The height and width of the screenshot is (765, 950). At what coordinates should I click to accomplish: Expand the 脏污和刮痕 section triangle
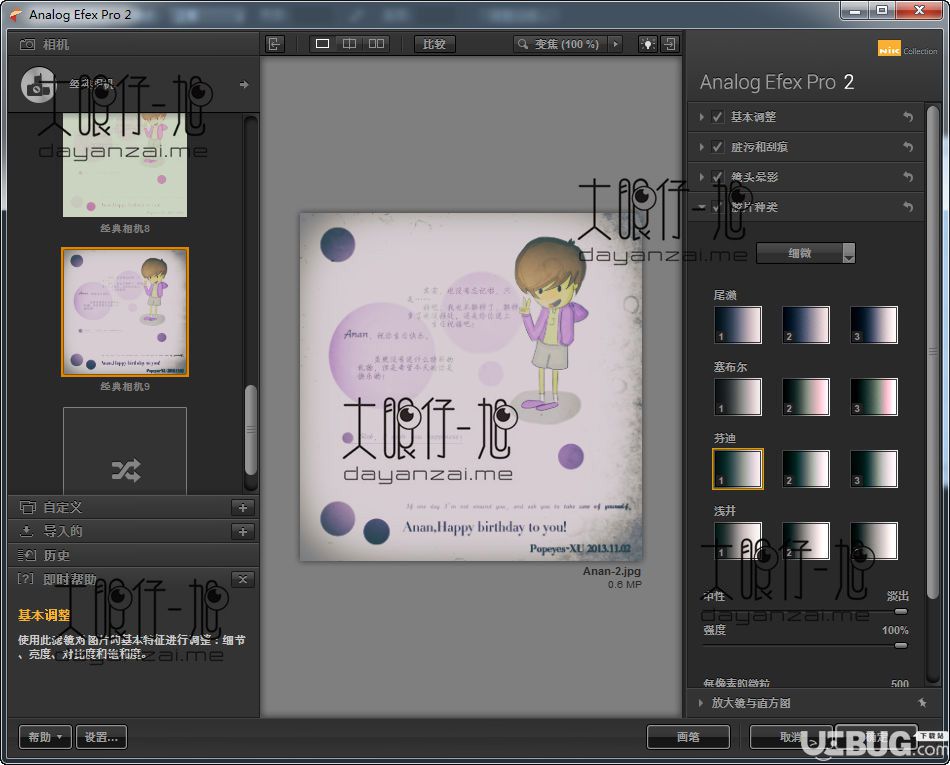click(701, 147)
